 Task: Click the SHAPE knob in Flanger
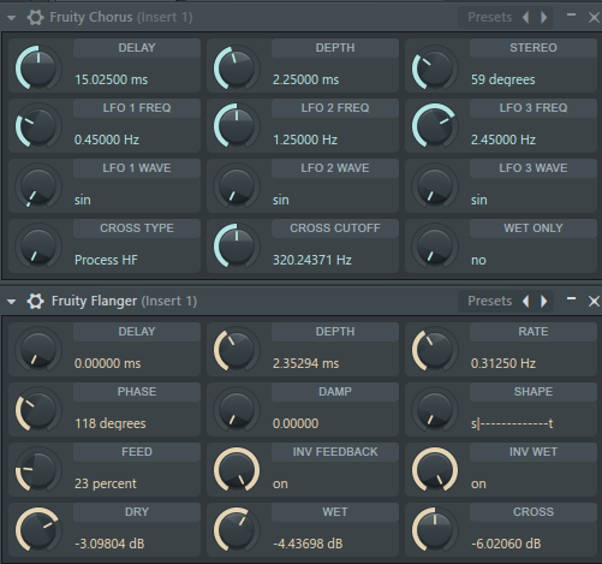tap(435, 411)
